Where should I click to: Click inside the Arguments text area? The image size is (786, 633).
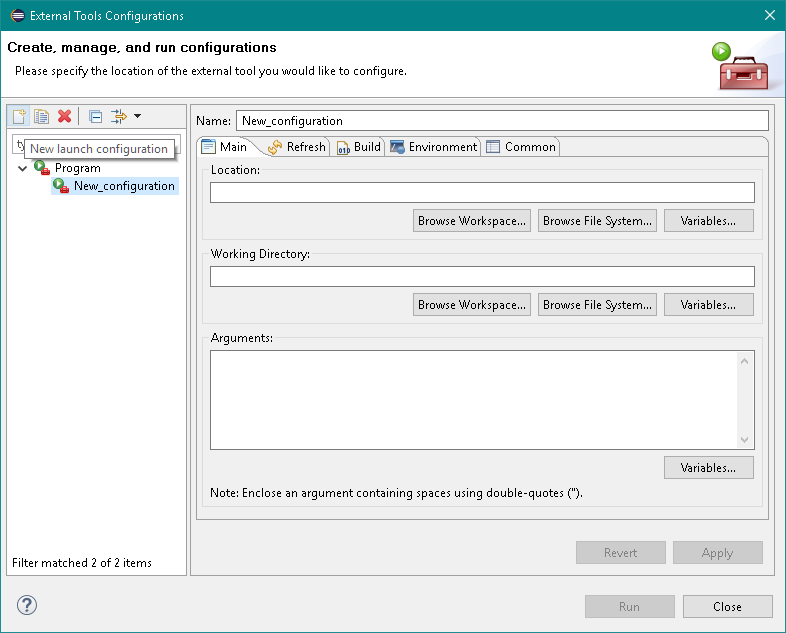point(474,400)
